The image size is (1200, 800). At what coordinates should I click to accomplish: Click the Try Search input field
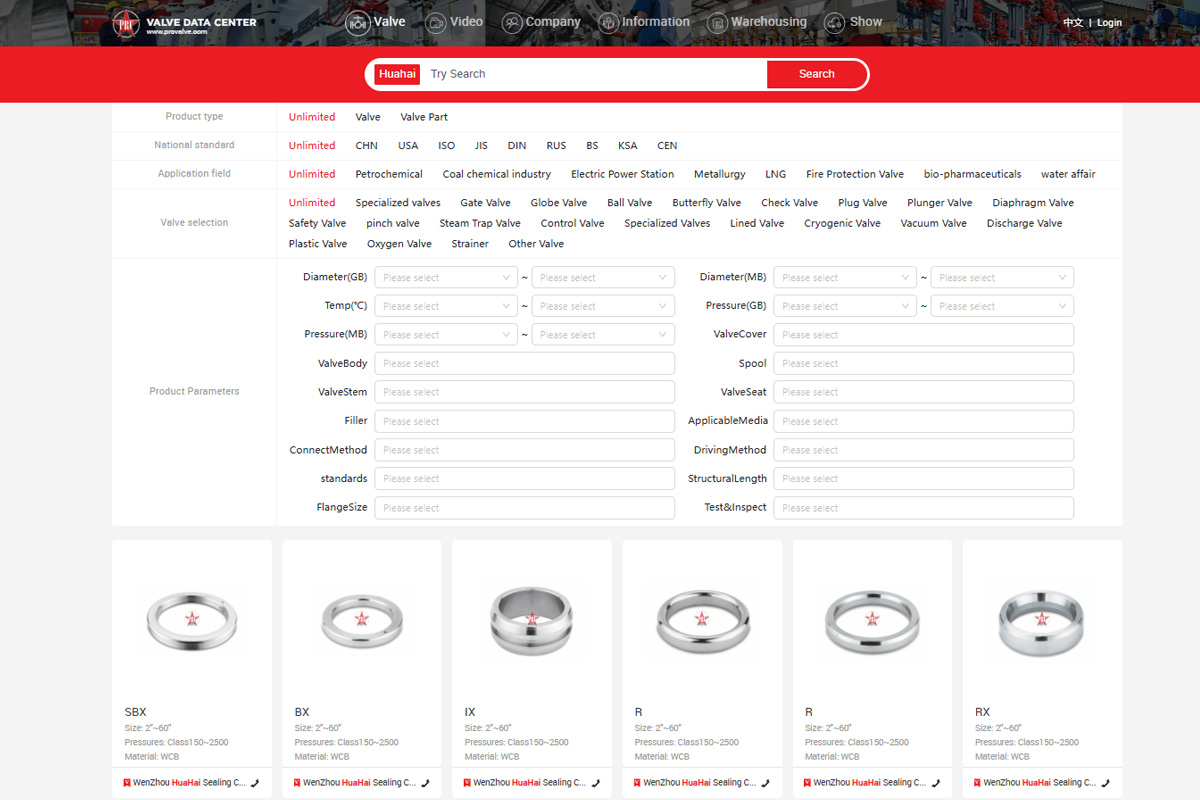(595, 74)
